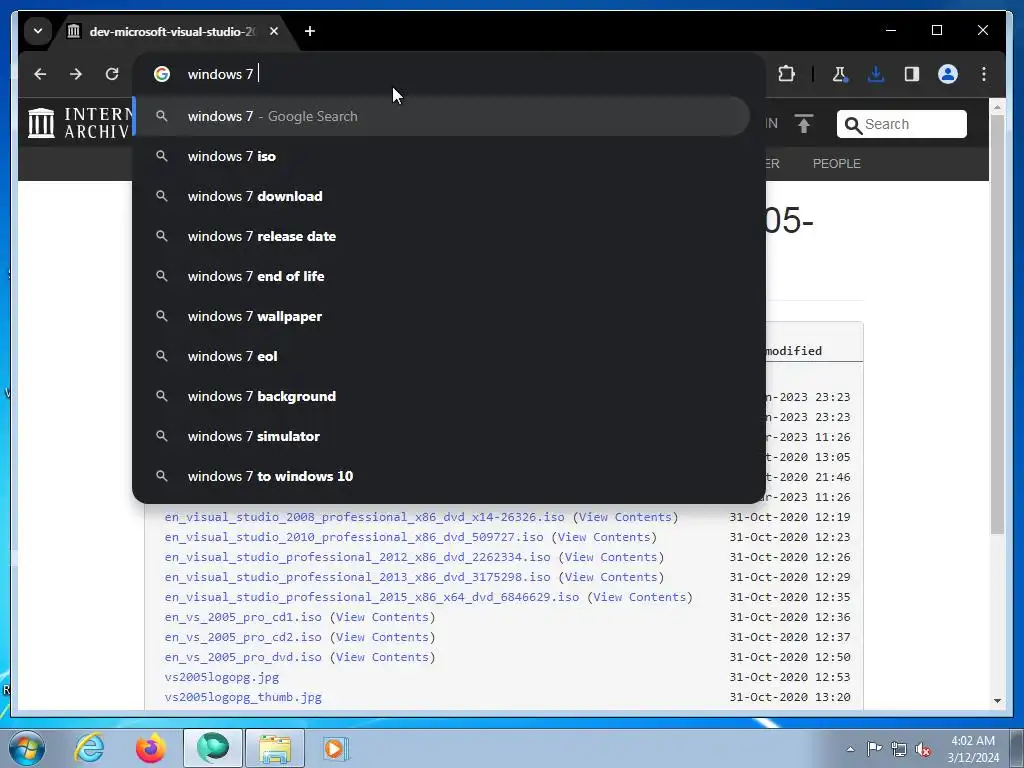Go back using the browser back arrow
The height and width of the screenshot is (768, 1024).
pyautogui.click(x=40, y=74)
